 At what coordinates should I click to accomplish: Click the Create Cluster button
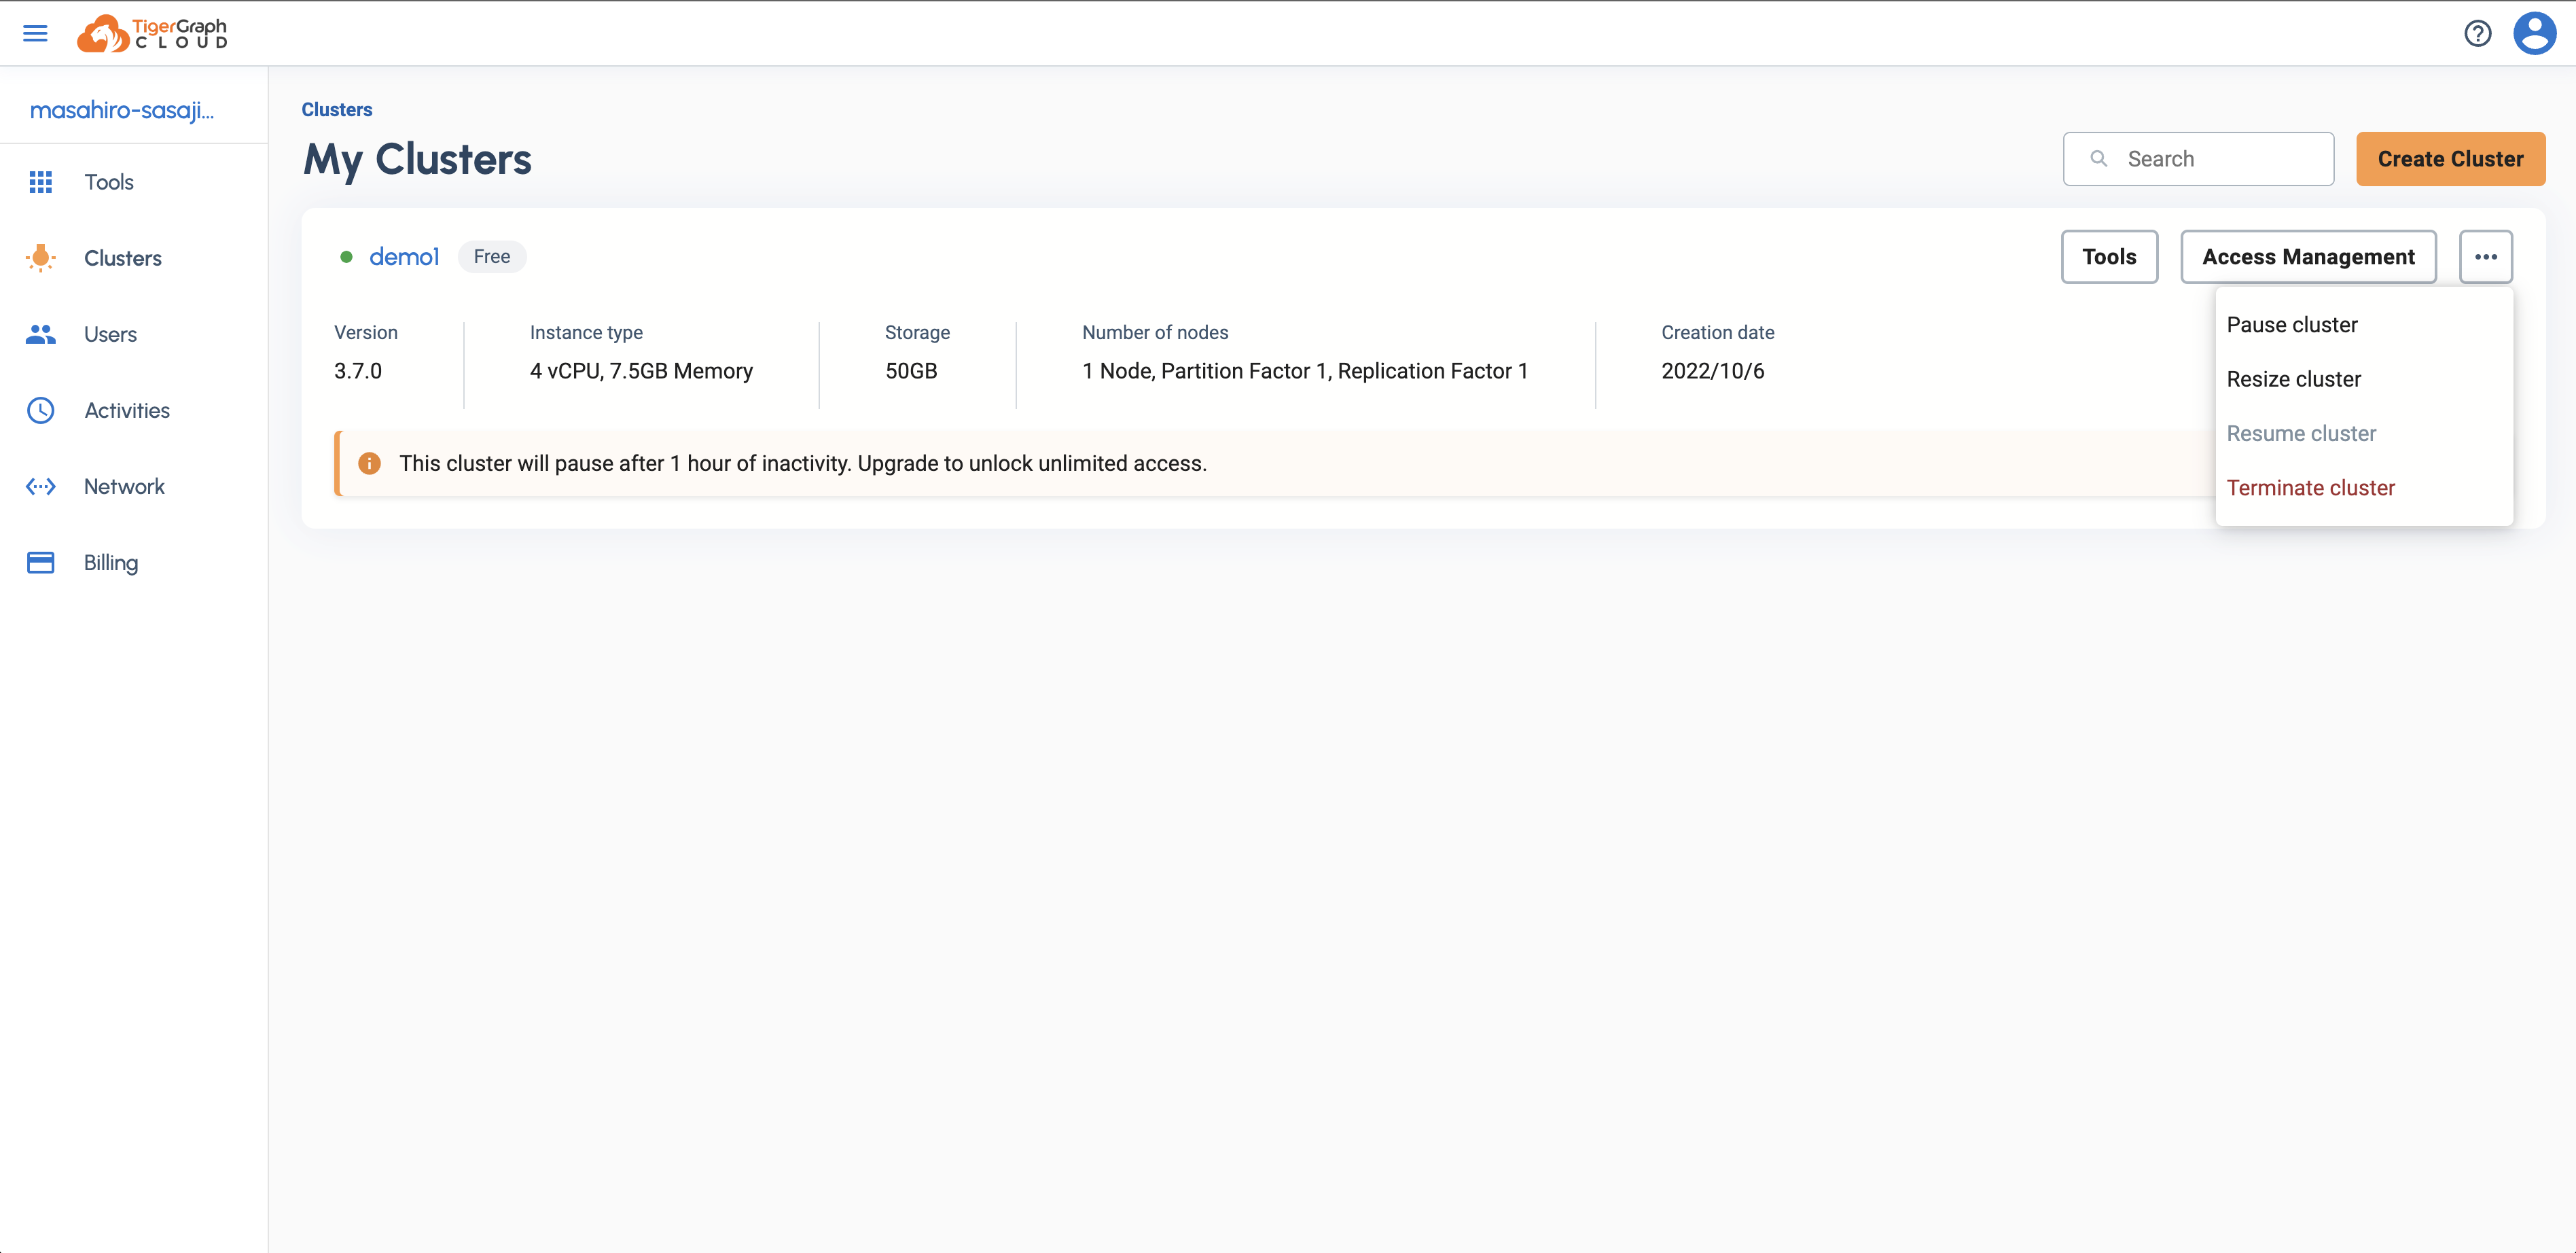point(2450,159)
